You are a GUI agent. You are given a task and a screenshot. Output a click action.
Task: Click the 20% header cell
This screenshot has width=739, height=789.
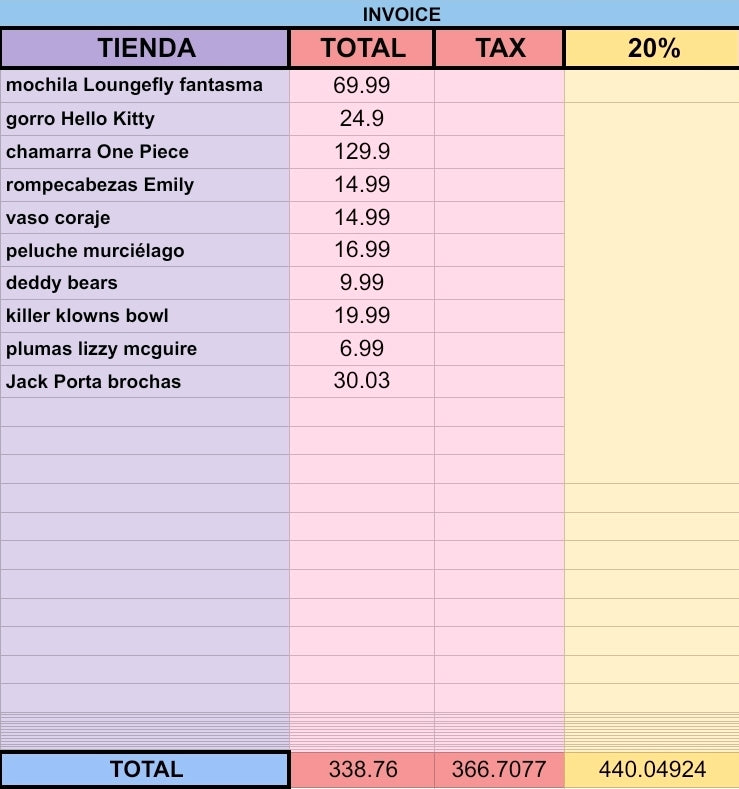pyautogui.click(x=652, y=48)
